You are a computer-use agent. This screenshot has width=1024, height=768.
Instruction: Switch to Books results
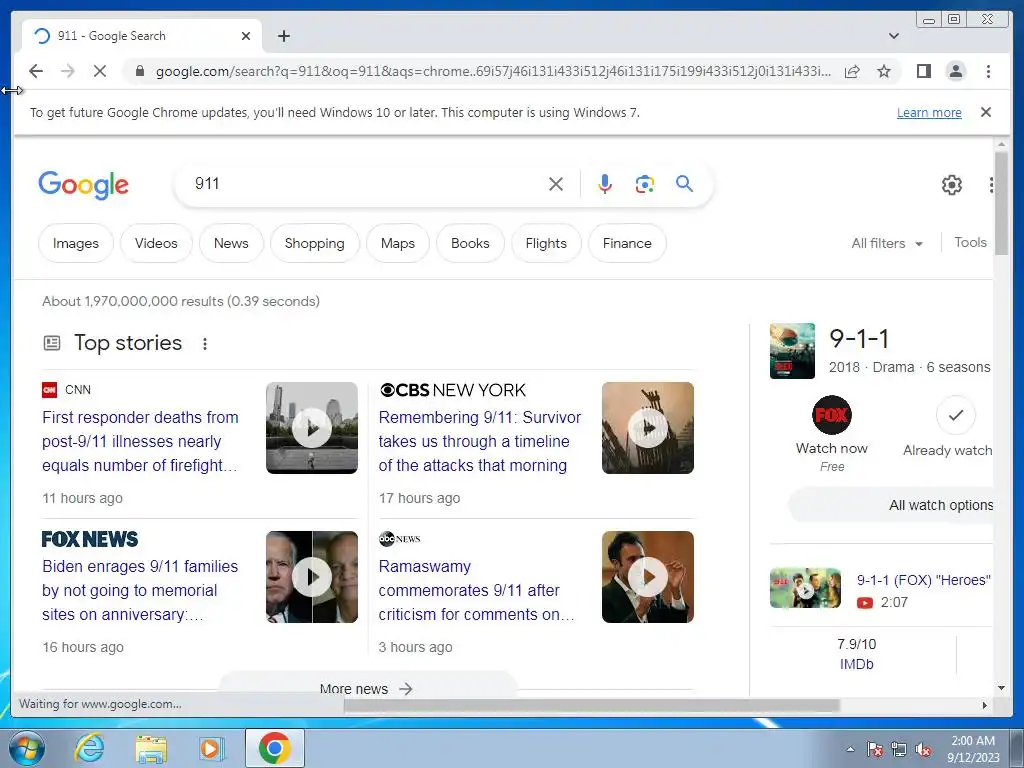[470, 243]
